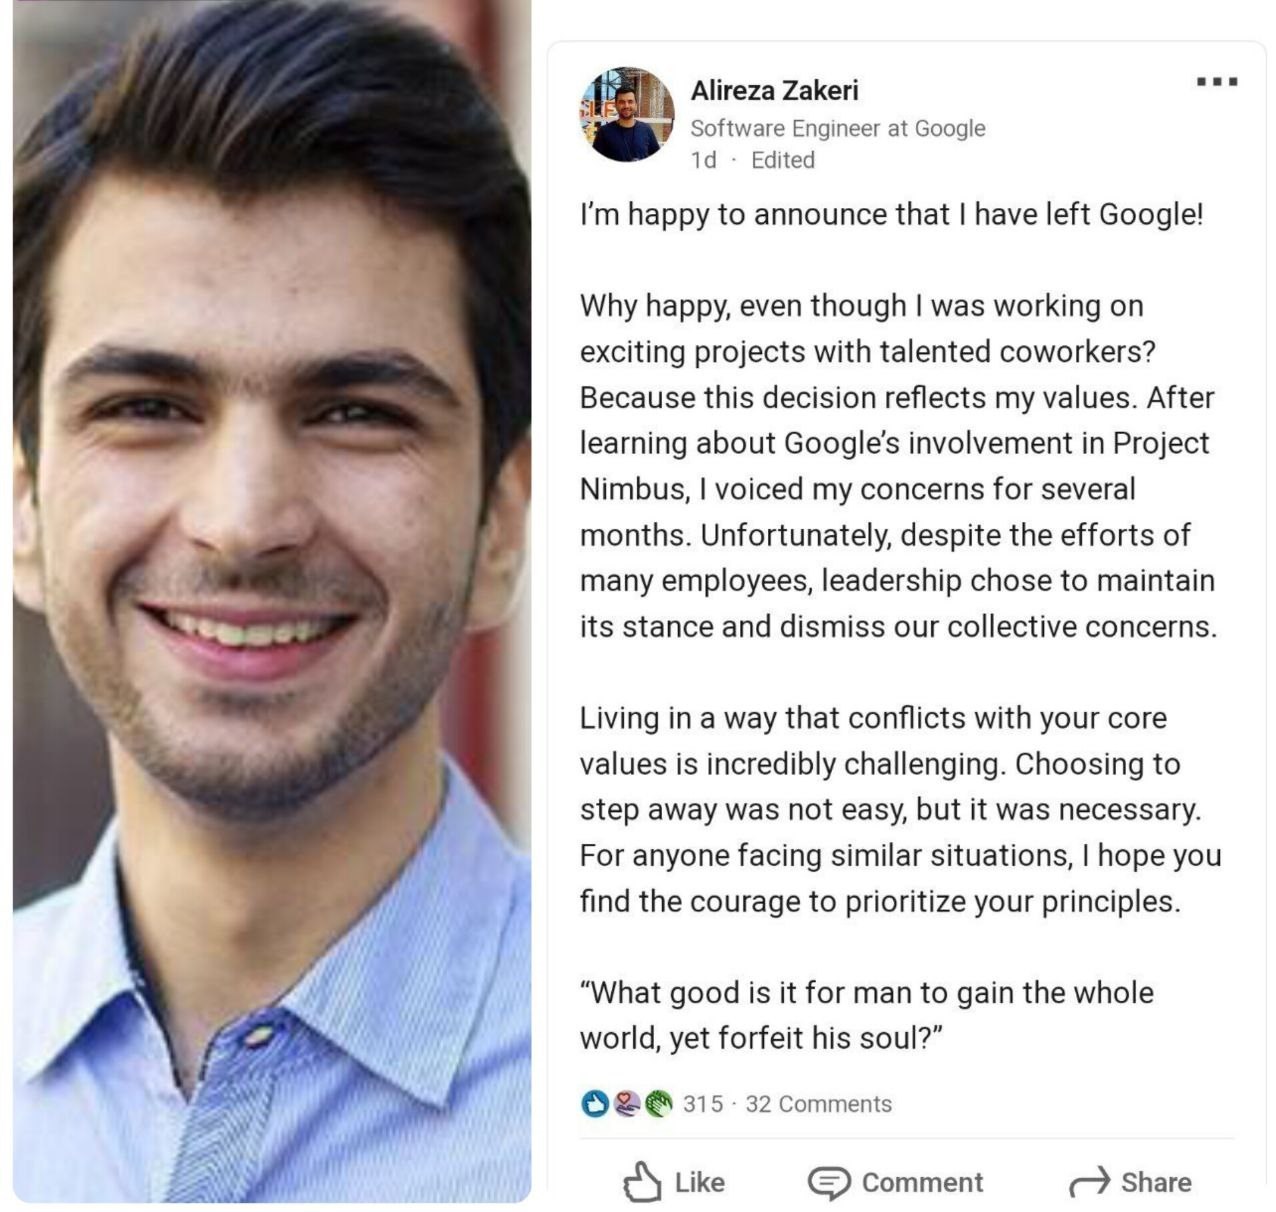Click the Edited label on the post
The width and height of the screenshot is (1276, 1212).
click(782, 160)
